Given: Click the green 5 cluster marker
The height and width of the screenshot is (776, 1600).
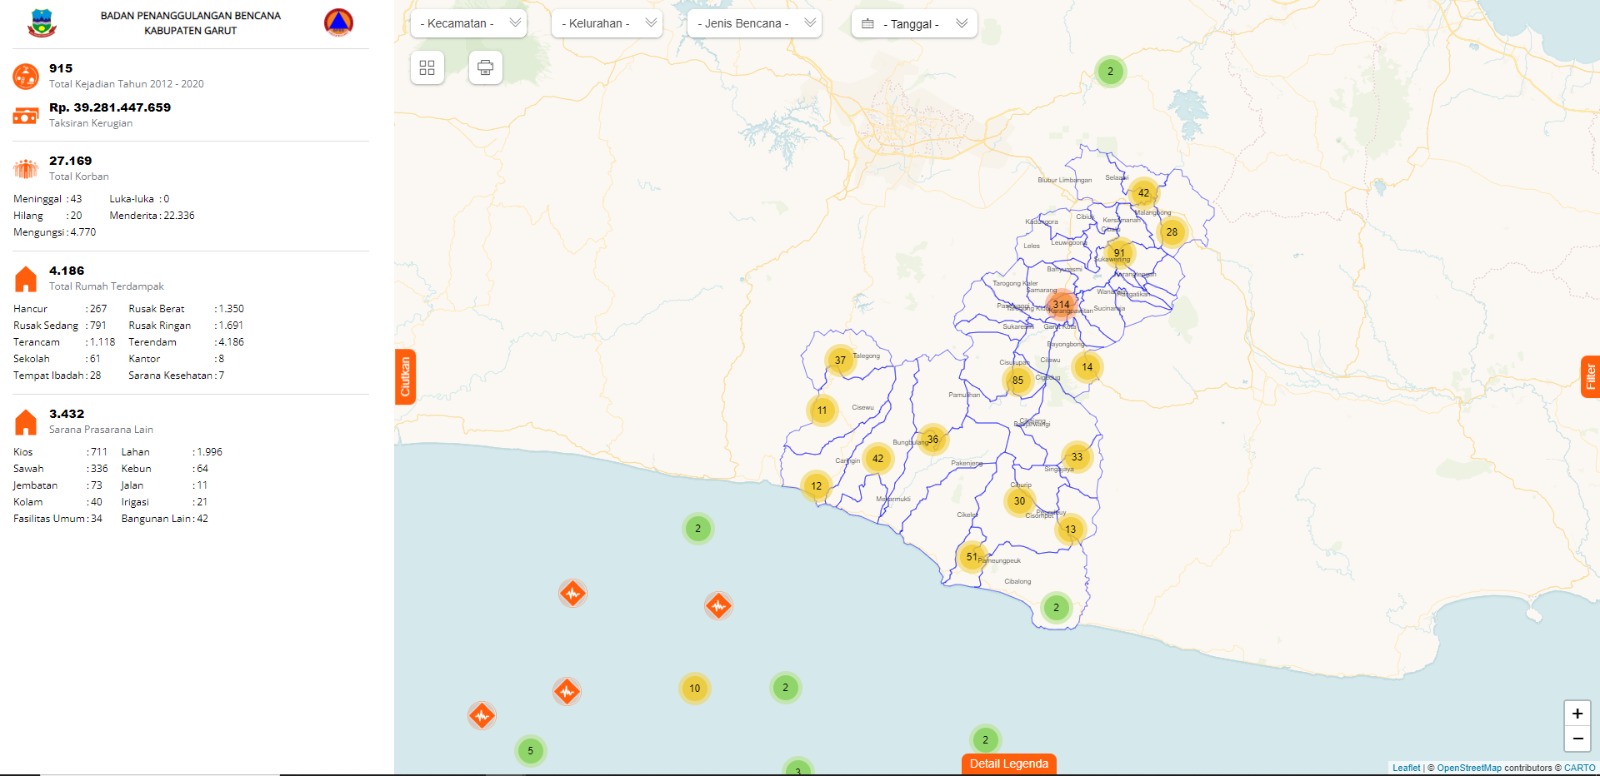Looking at the screenshot, I should pyautogui.click(x=530, y=750).
